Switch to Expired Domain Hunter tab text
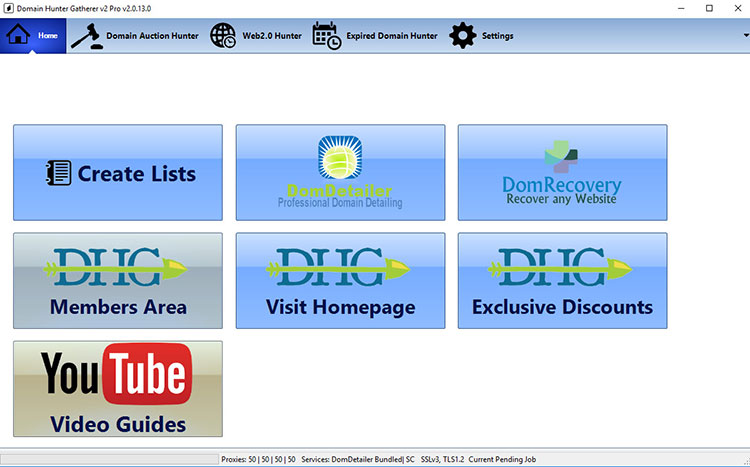The width and height of the screenshot is (750, 467). click(392, 36)
